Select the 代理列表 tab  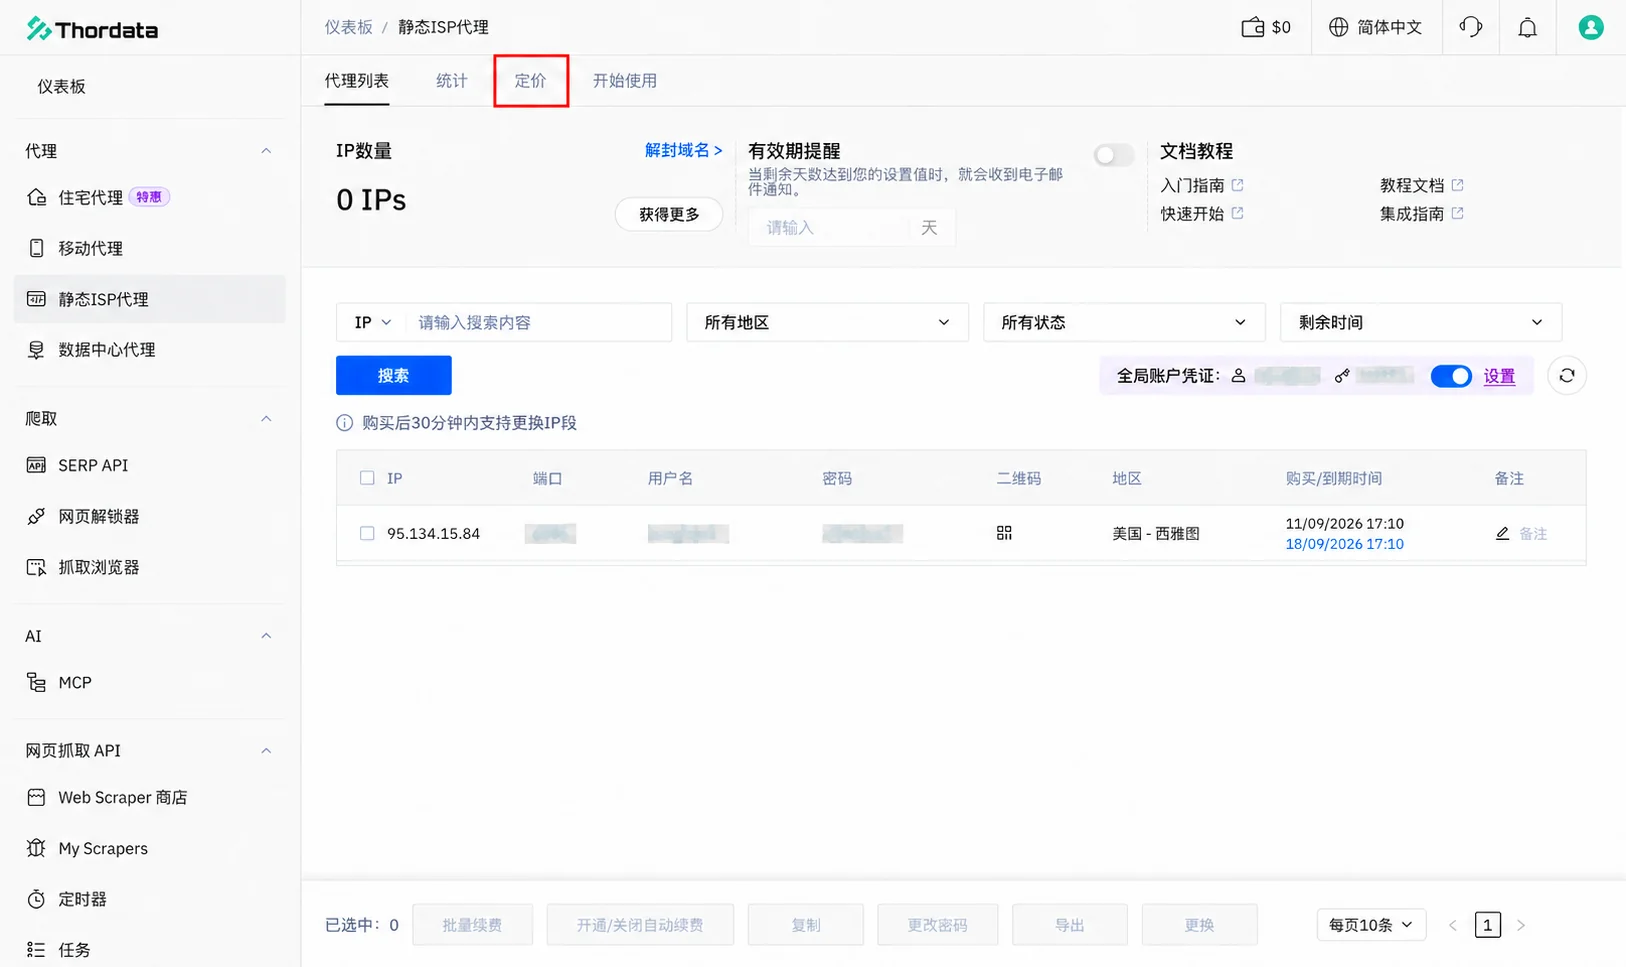(x=357, y=81)
